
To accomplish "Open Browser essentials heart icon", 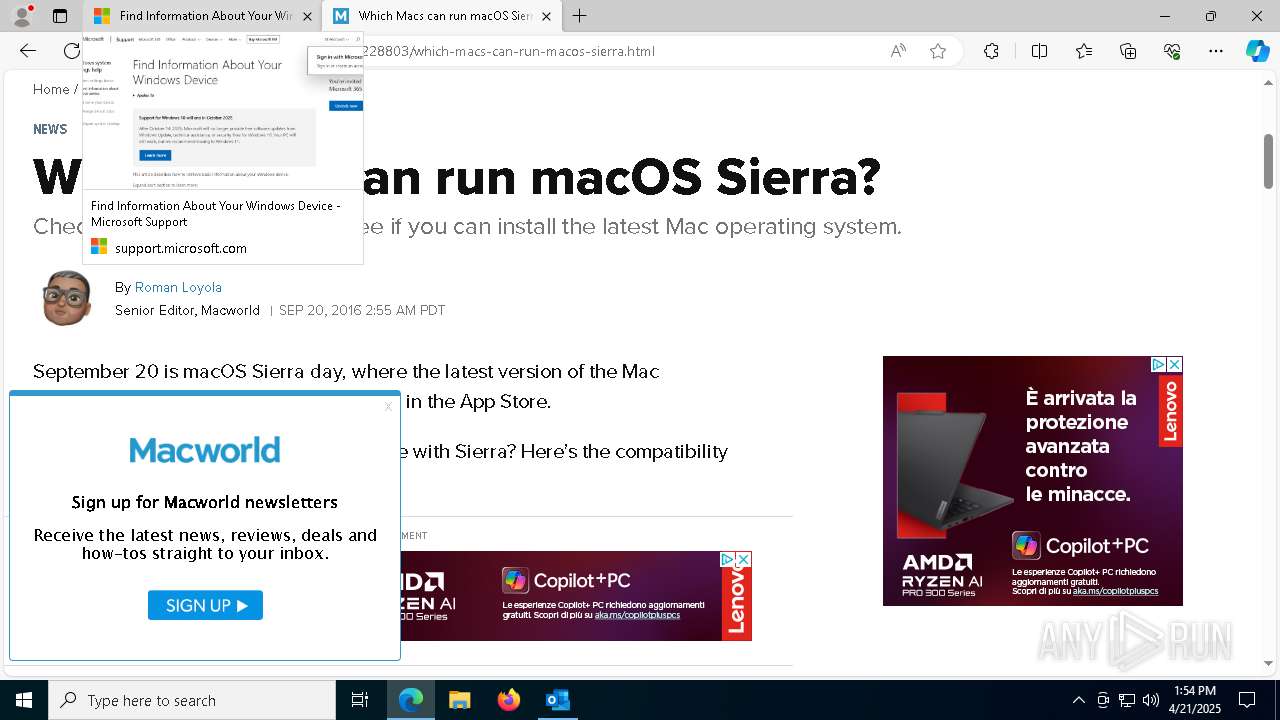I will [1172, 51].
